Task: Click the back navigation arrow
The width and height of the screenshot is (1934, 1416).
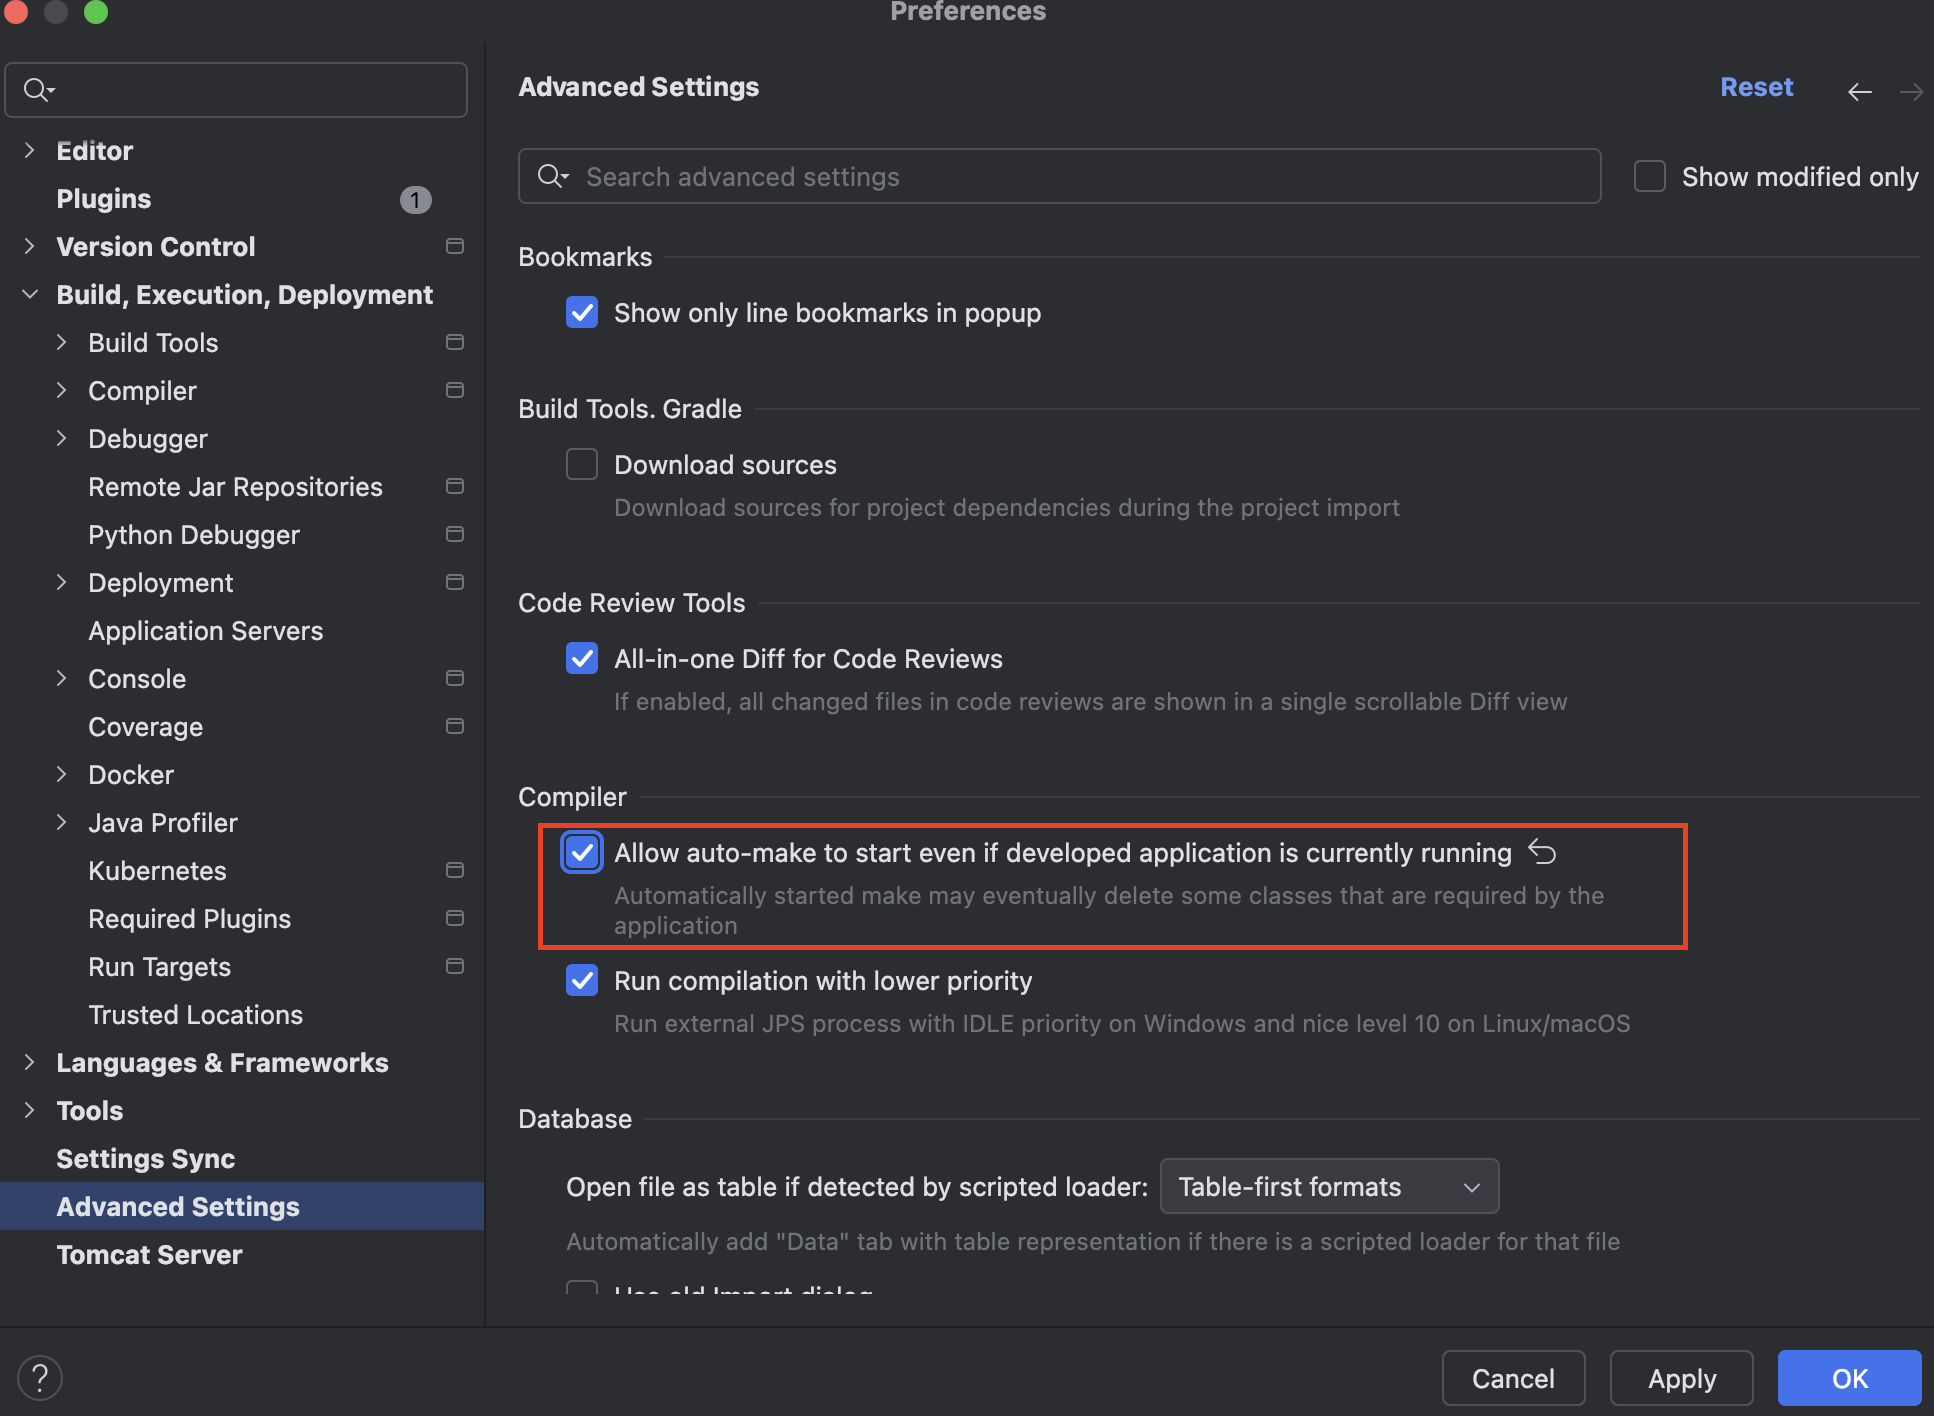Action: click(x=1859, y=92)
